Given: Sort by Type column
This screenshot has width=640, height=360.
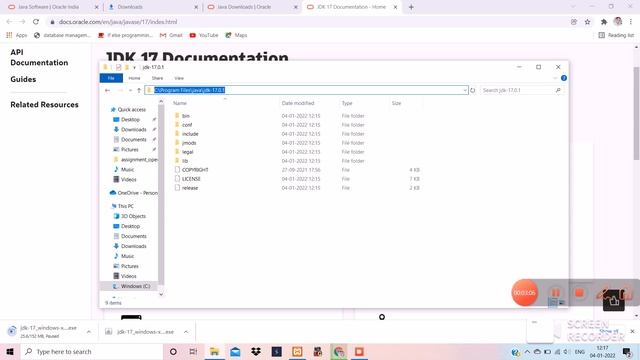Looking at the screenshot, I should coord(347,103).
